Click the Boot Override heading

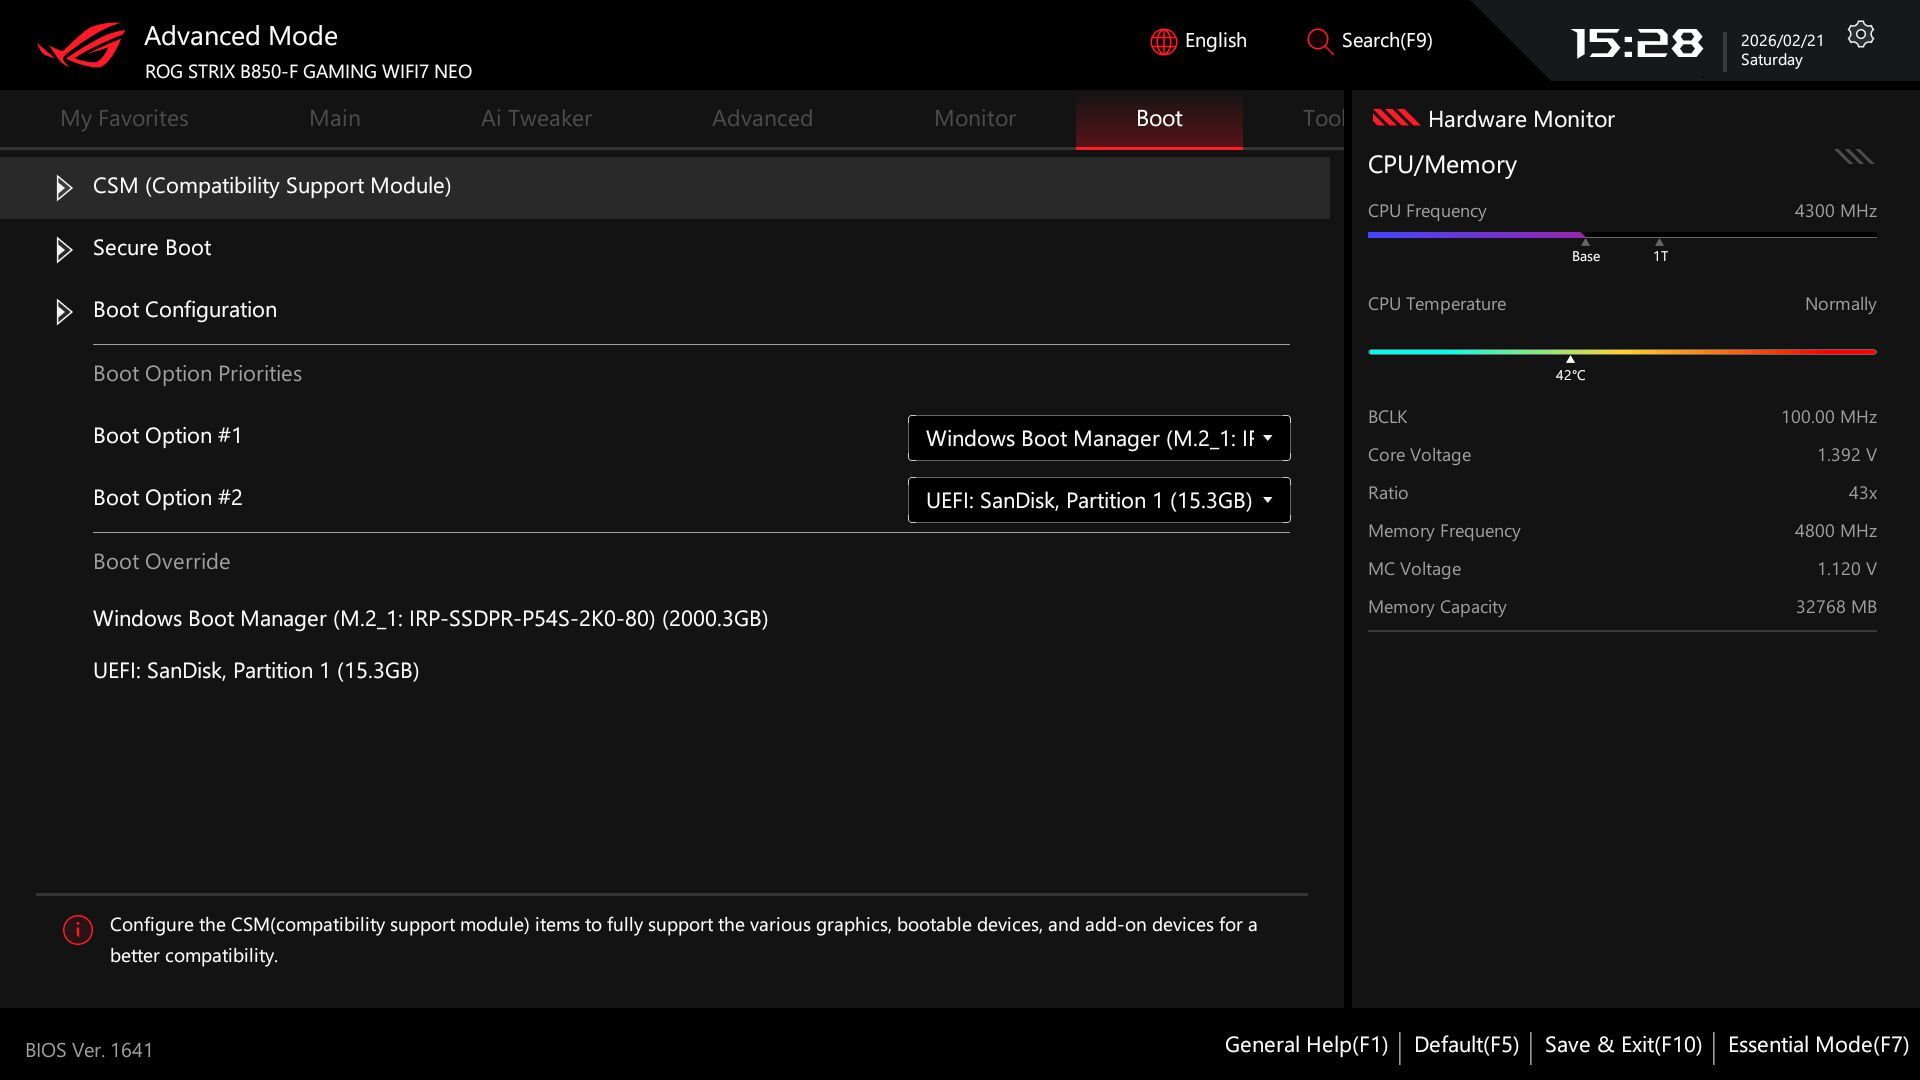click(x=161, y=562)
